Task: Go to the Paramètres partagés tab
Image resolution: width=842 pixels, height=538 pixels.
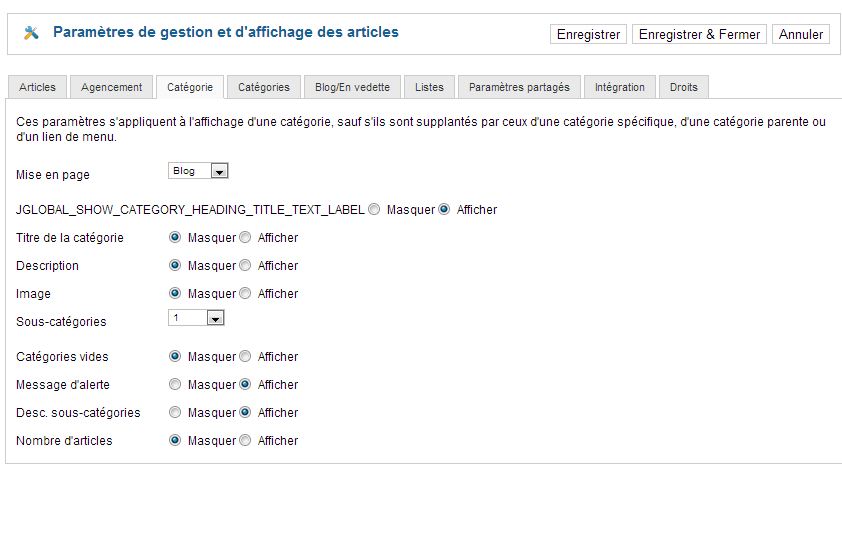Action: point(519,87)
